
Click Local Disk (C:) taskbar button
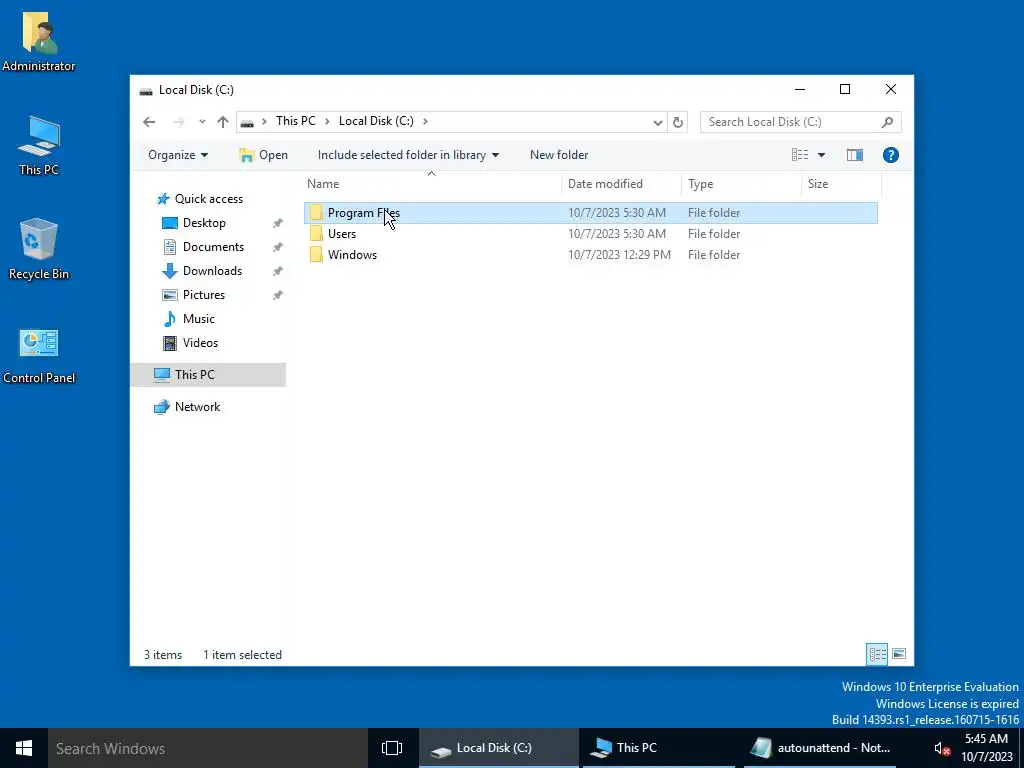click(498, 748)
